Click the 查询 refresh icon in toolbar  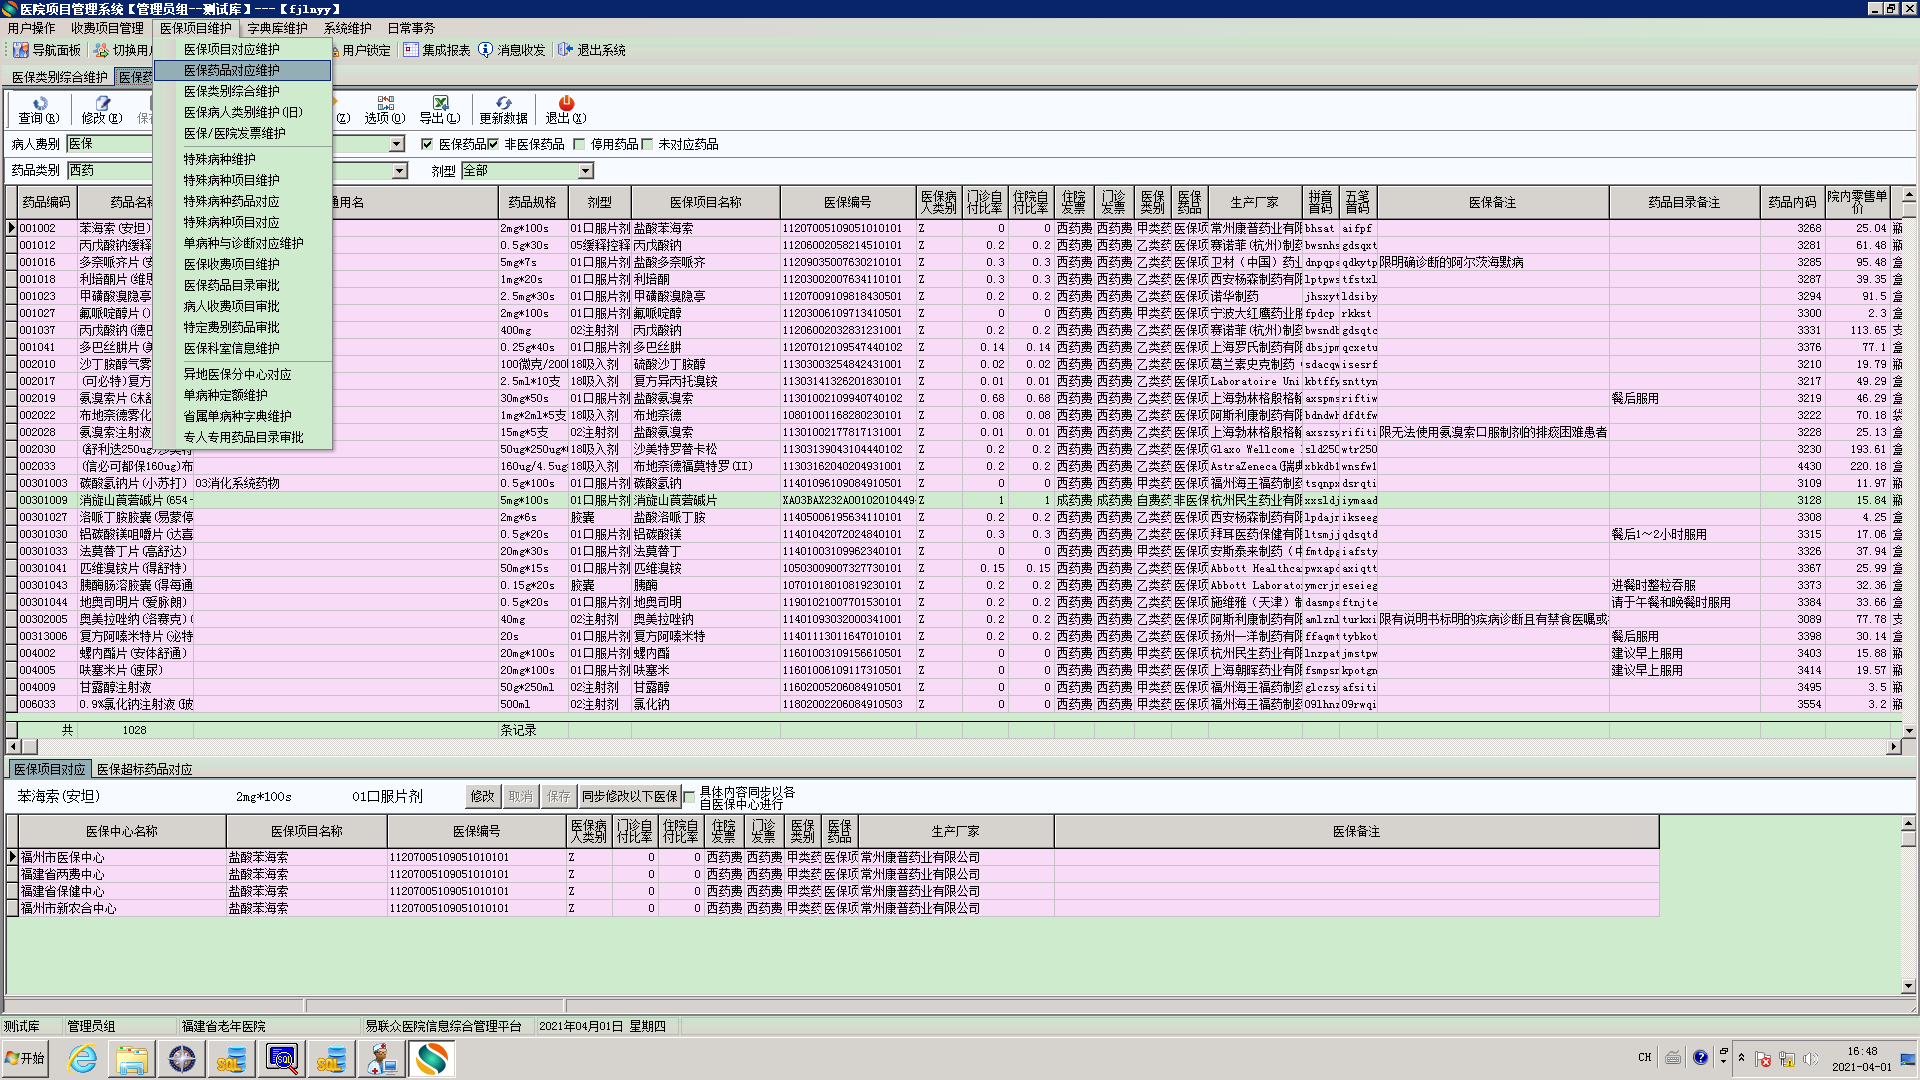[40, 103]
